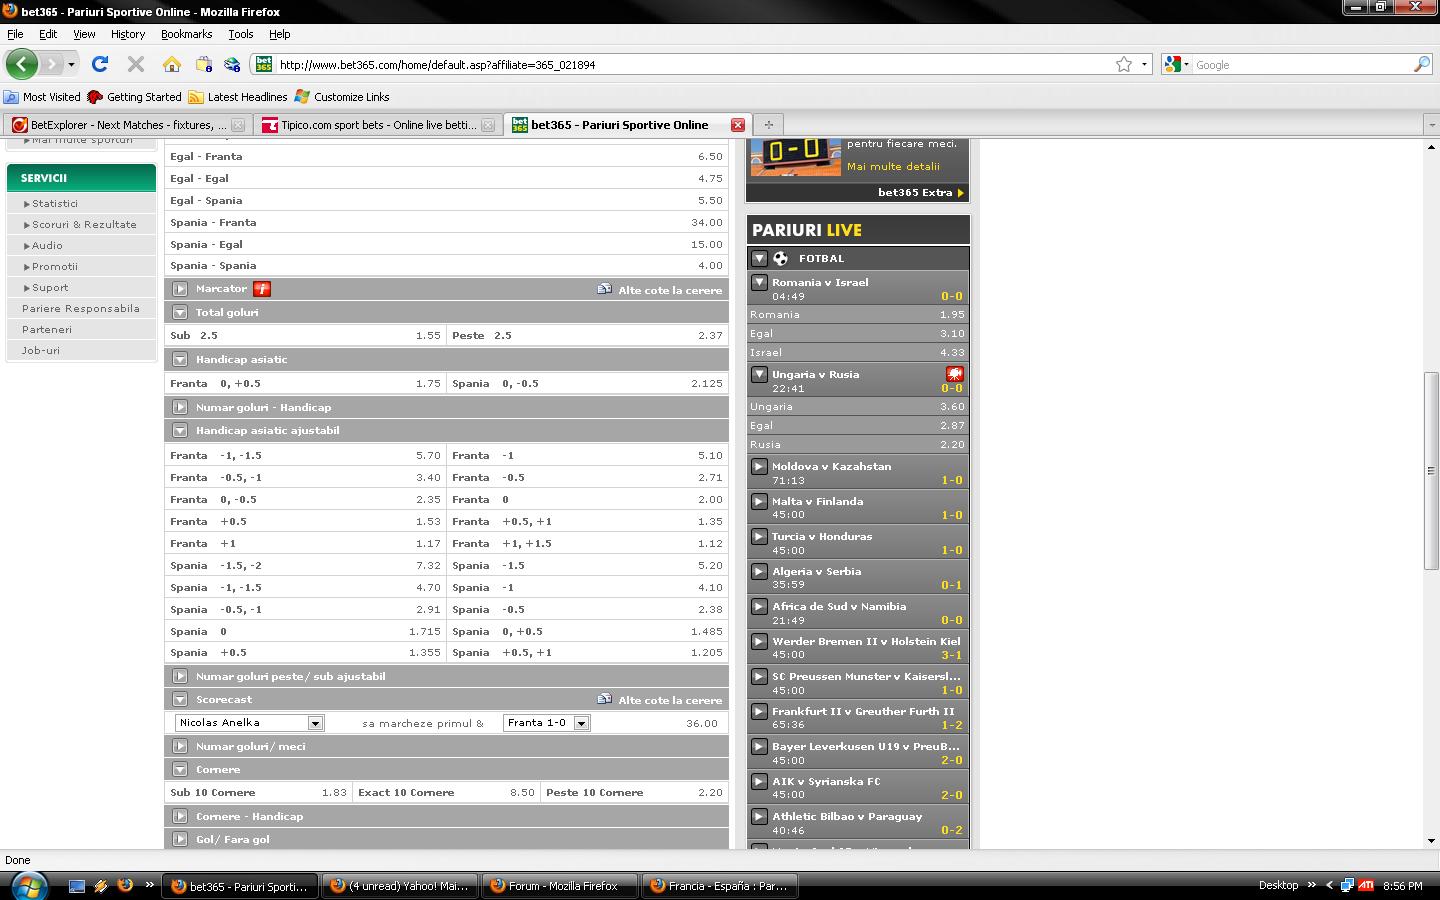Pick Romania at odds 1.95

point(858,314)
